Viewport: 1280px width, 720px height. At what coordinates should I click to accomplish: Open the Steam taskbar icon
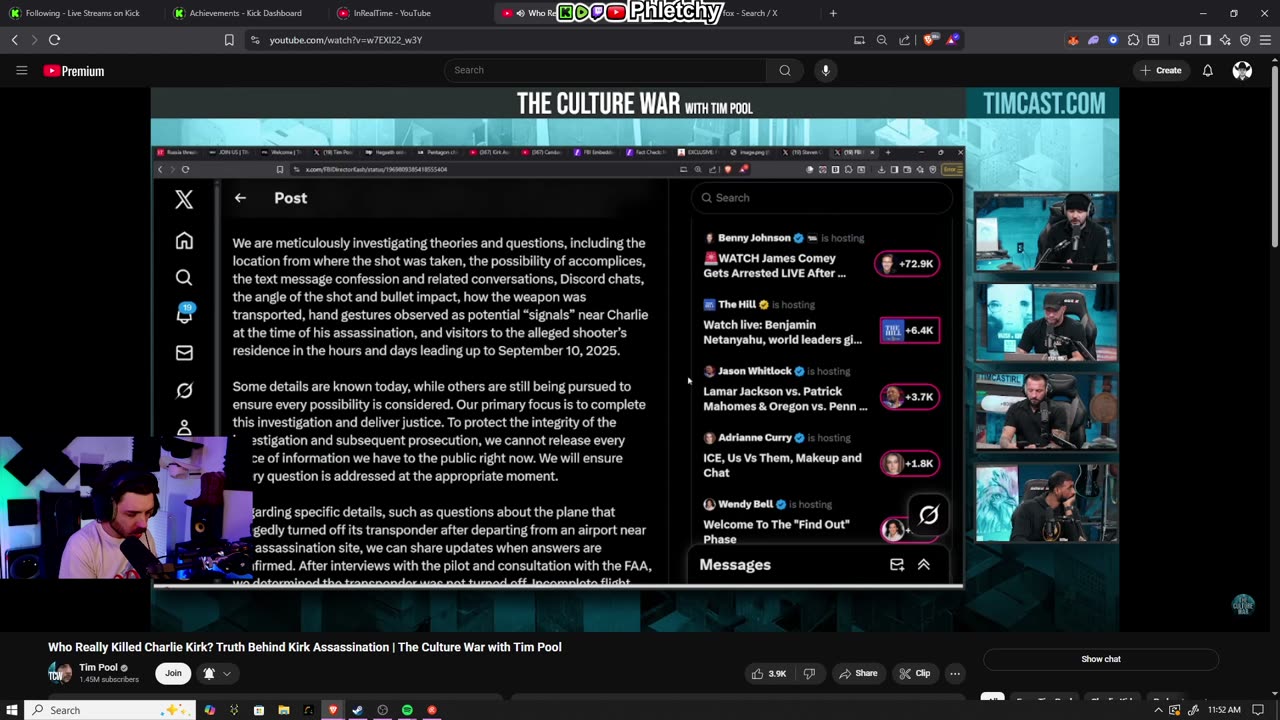pyautogui.click(x=357, y=710)
